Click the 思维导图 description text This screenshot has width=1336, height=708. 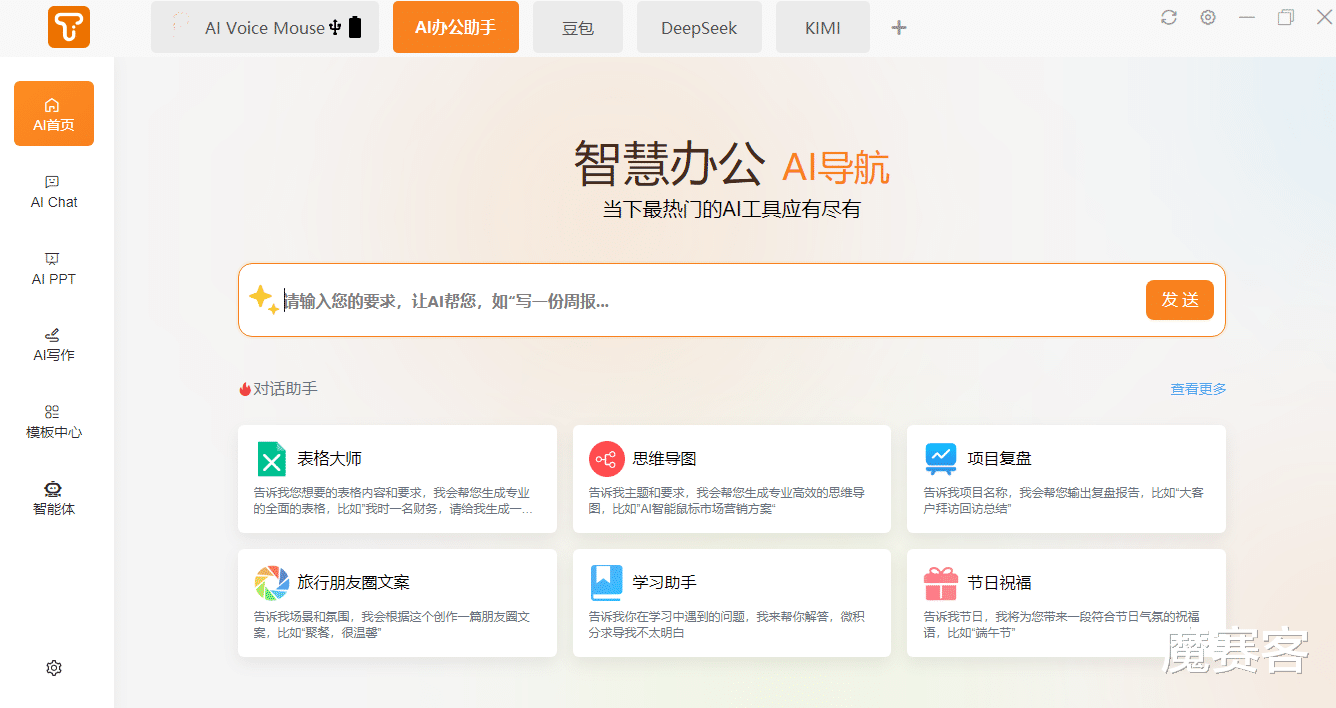tap(727, 501)
